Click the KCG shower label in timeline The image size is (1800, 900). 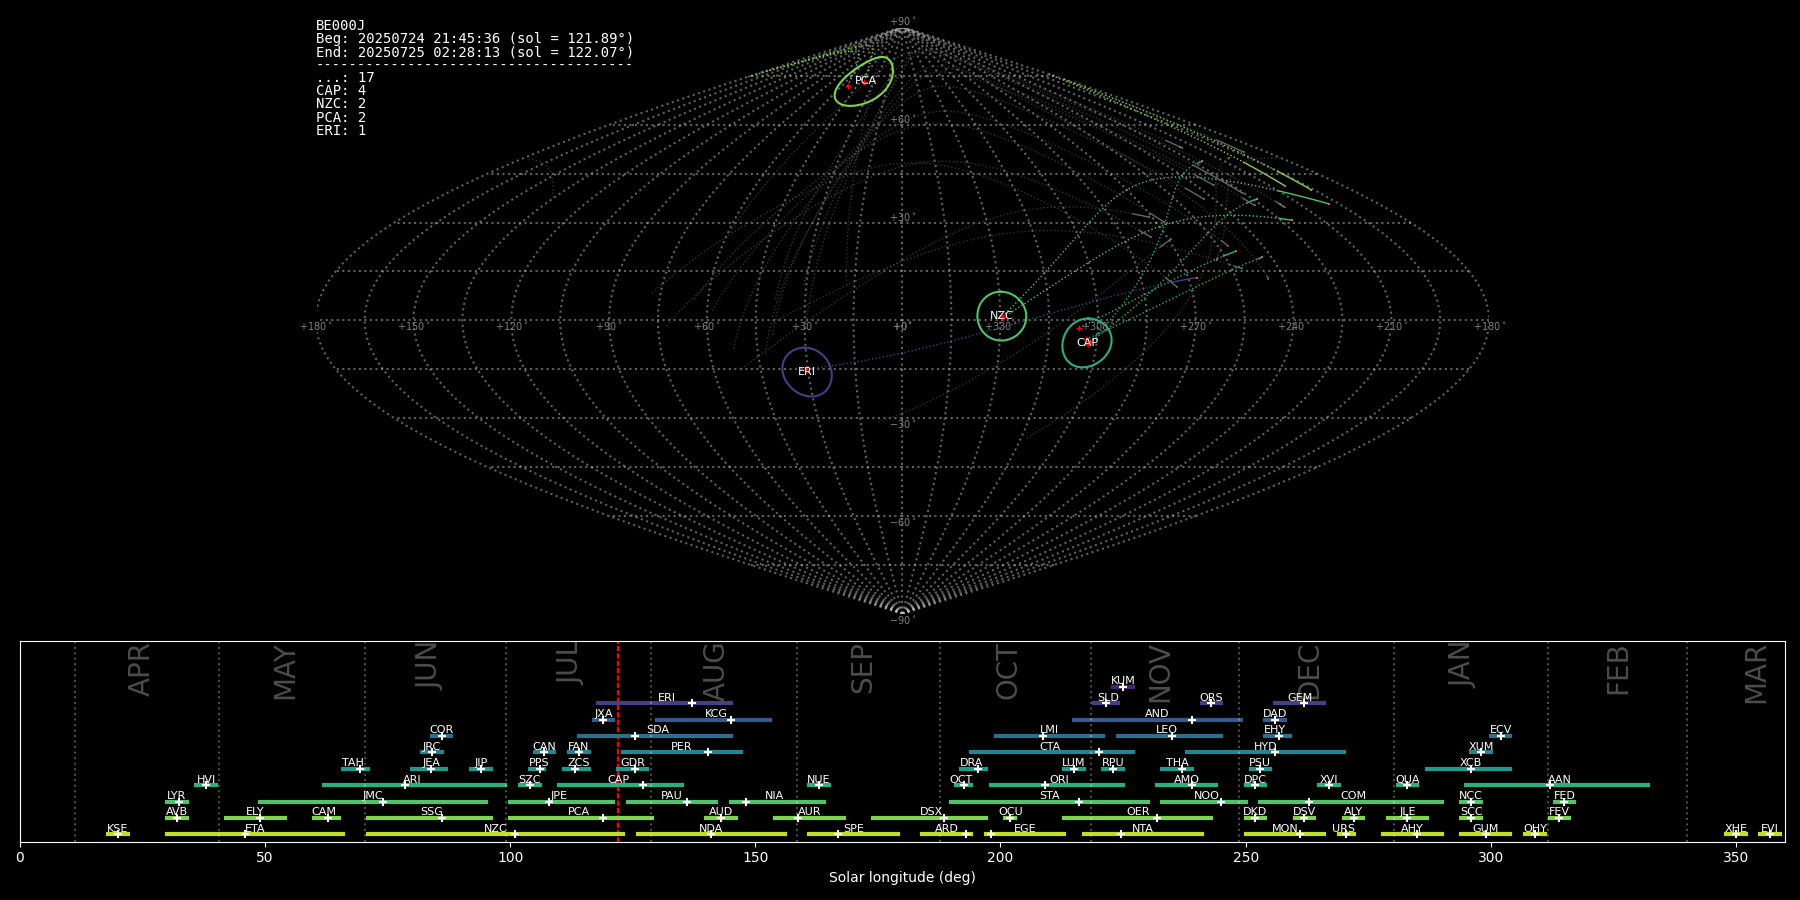(x=716, y=714)
